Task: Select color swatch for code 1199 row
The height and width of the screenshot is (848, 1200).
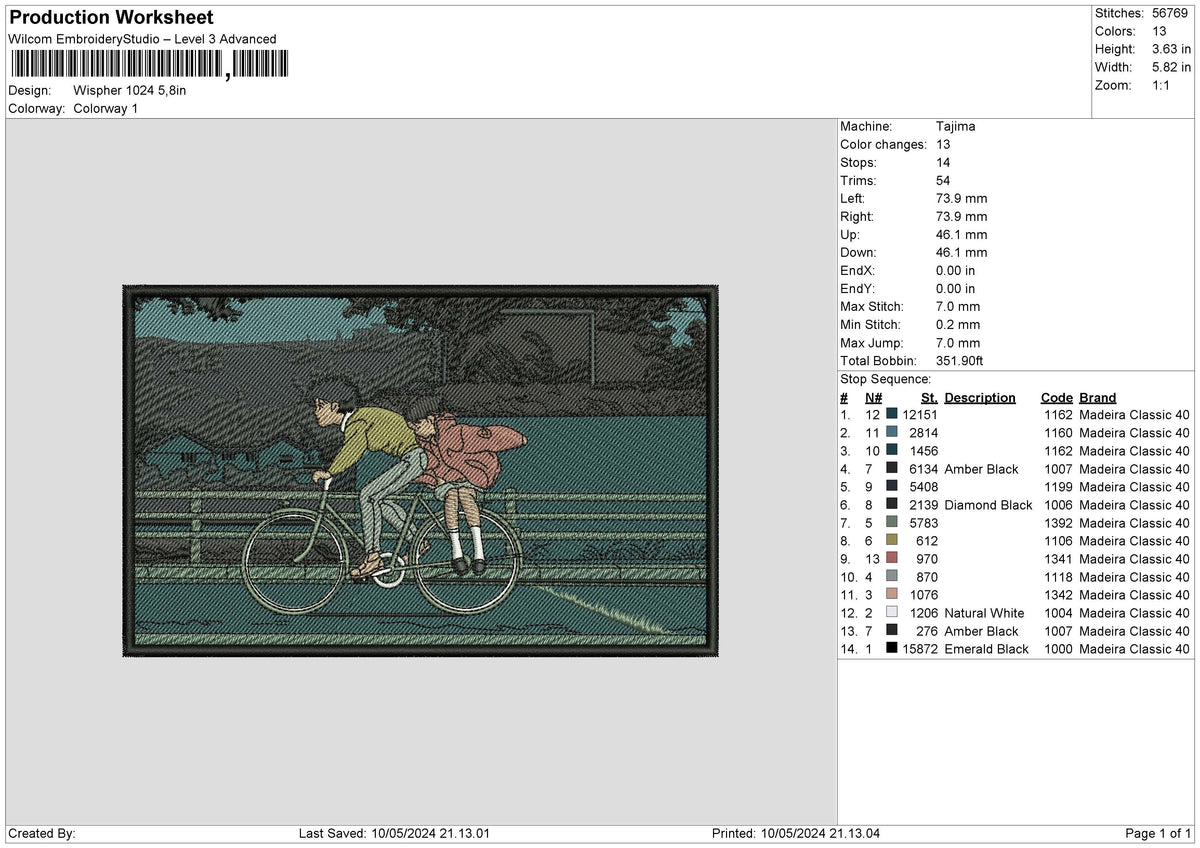Action: pos(891,486)
